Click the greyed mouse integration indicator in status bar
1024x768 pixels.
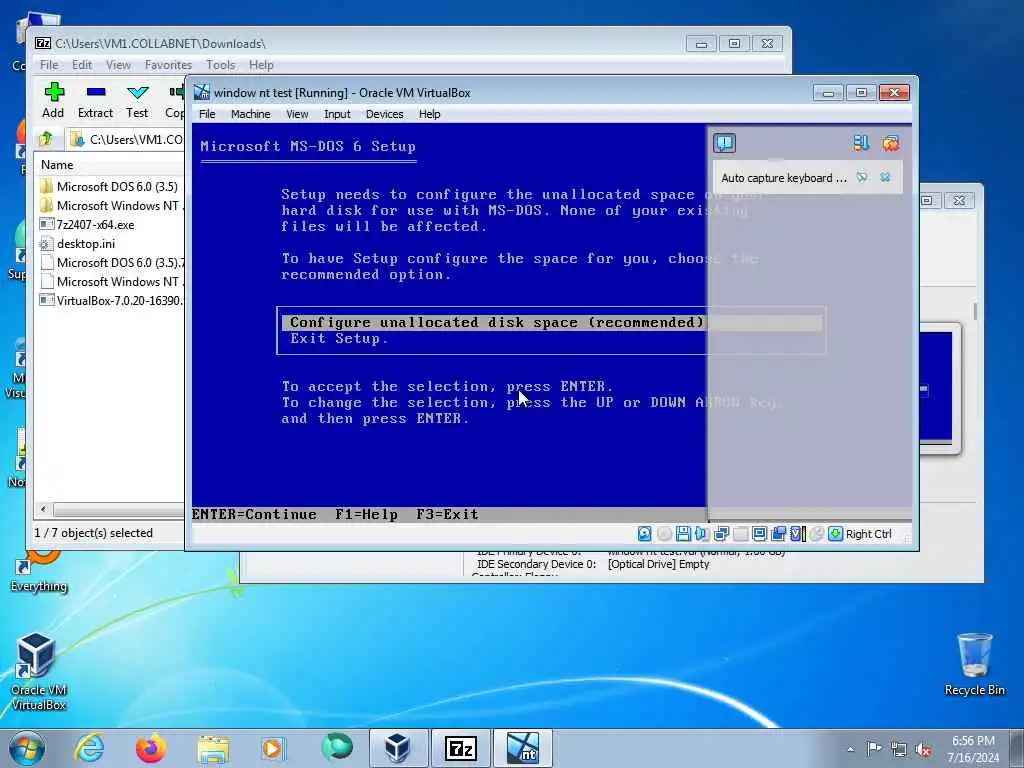click(x=816, y=534)
